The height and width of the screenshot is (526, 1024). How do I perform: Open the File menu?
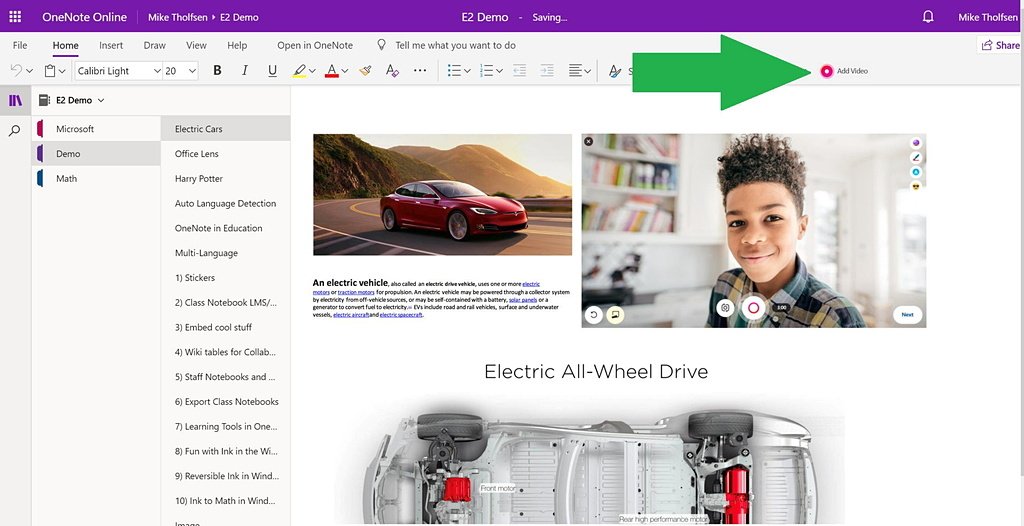(20, 45)
